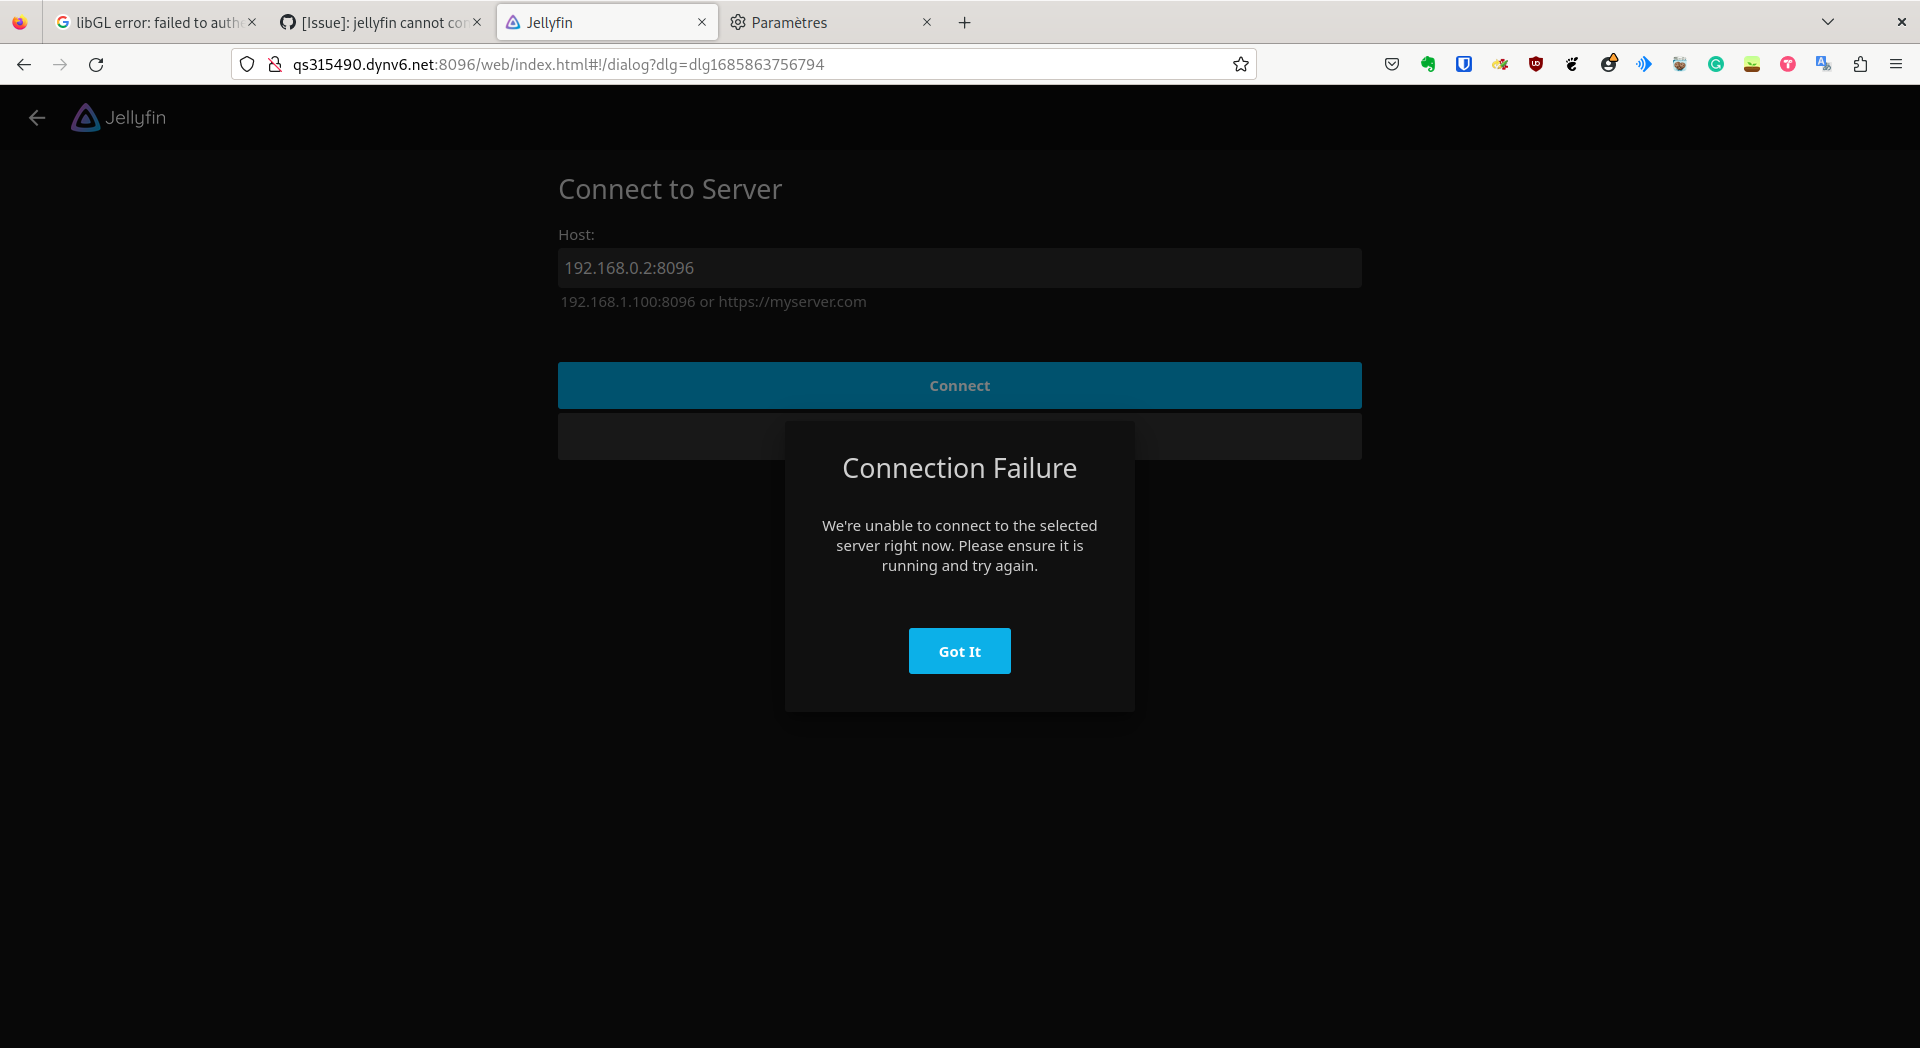
Task: Open the tab overview dropdown arrow
Action: coord(1828,21)
